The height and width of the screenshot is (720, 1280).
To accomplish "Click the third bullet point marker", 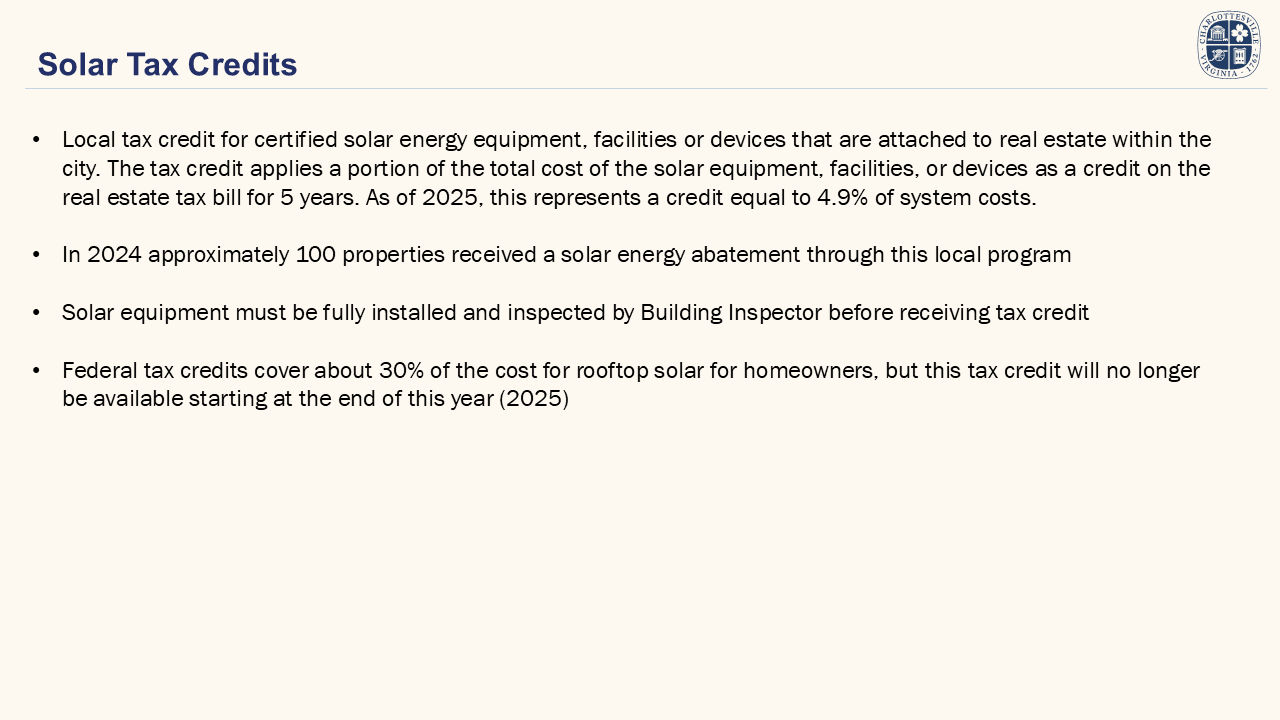I will (36, 313).
